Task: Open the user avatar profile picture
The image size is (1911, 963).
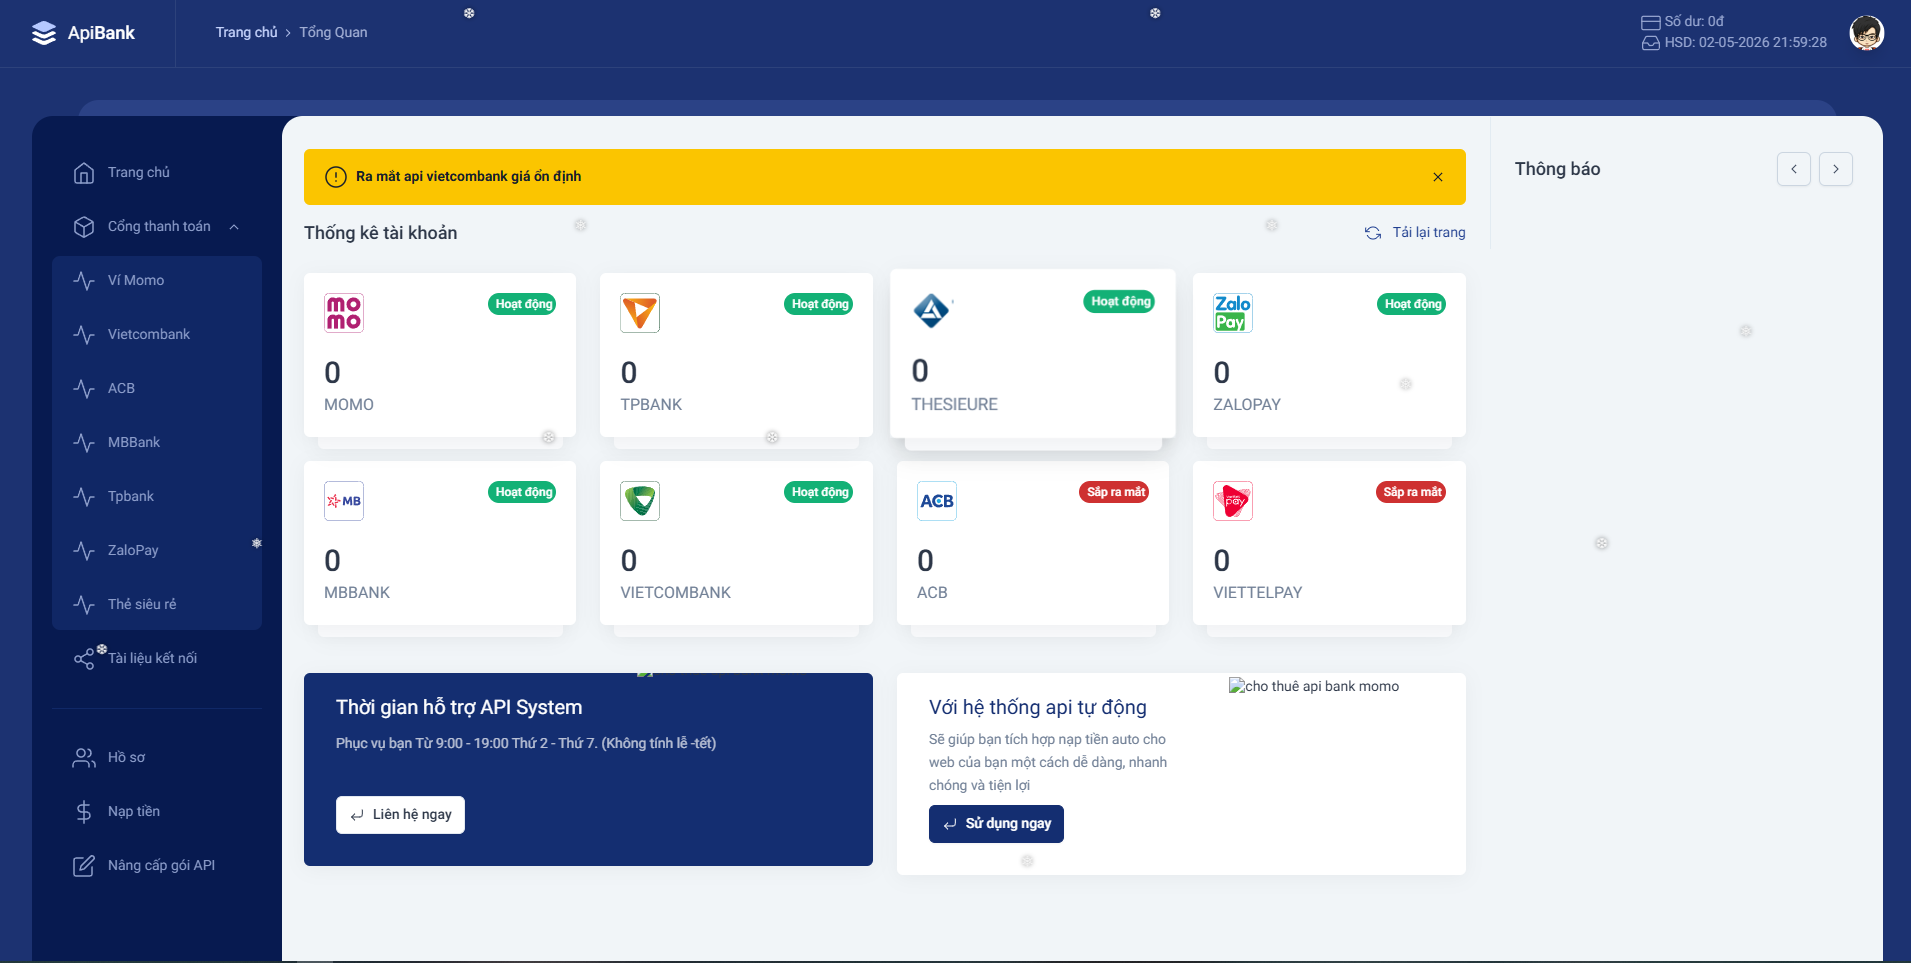Action: point(1866,33)
